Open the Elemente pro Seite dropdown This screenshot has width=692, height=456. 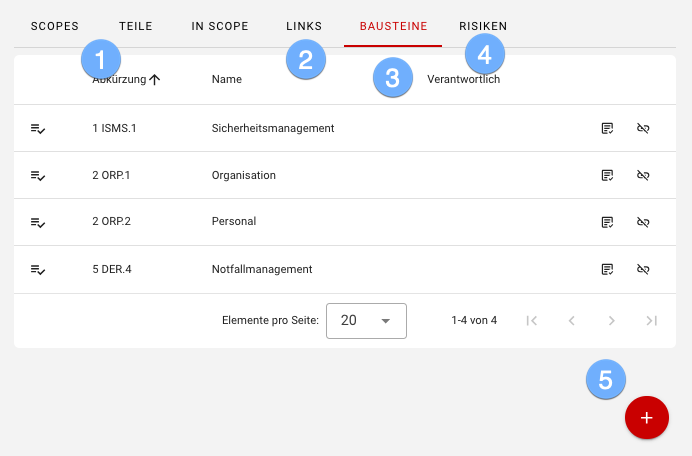click(x=365, y=321)
